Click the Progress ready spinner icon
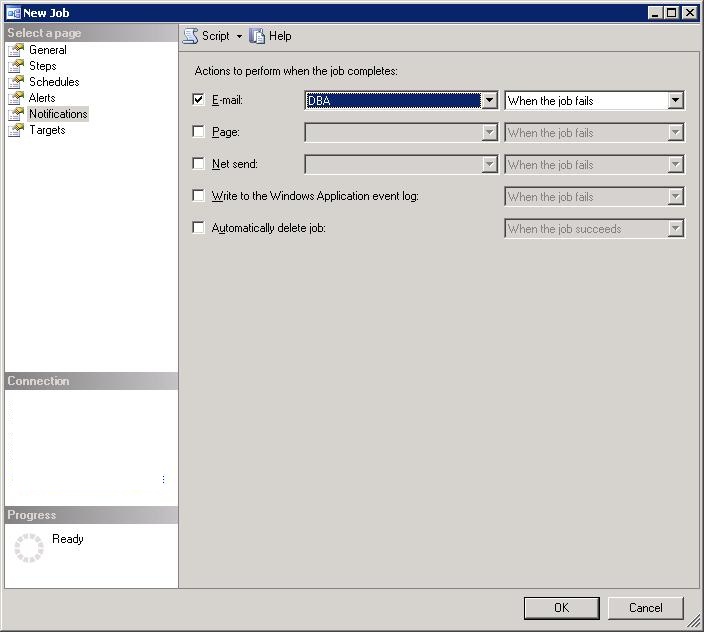The width and height of the screenshot is (704, 632). tap(29, 548)
